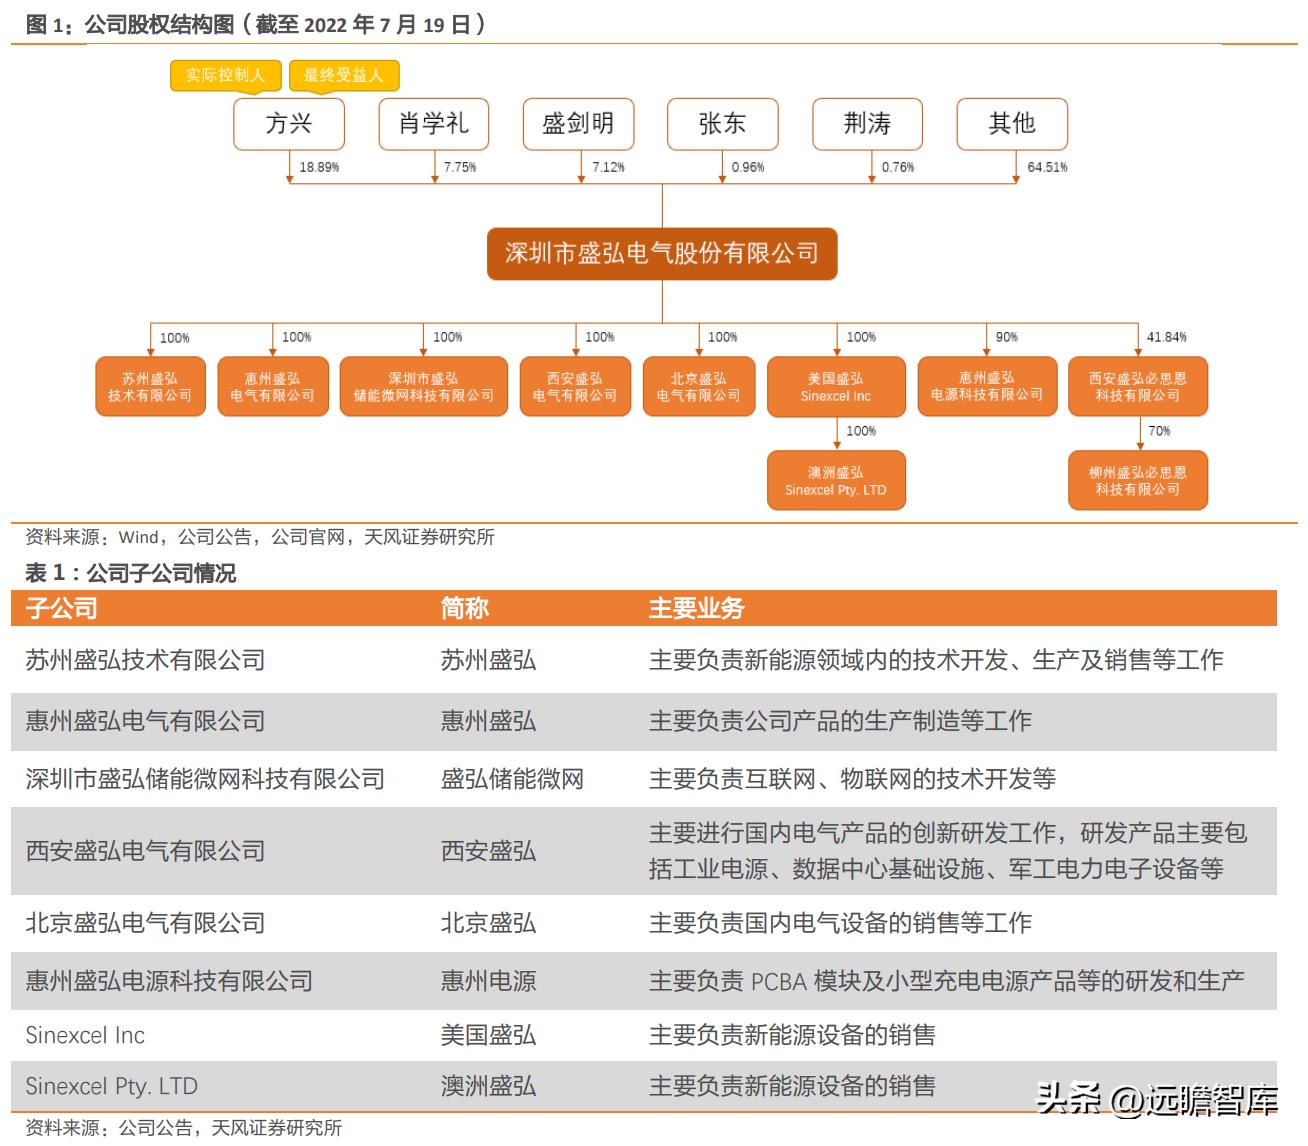Image resolution: width=1308 pixels, height=1146 pixels.
Task: Open the 深圳市盛弘储能微网科技有限公司 node
Action: 422,387
